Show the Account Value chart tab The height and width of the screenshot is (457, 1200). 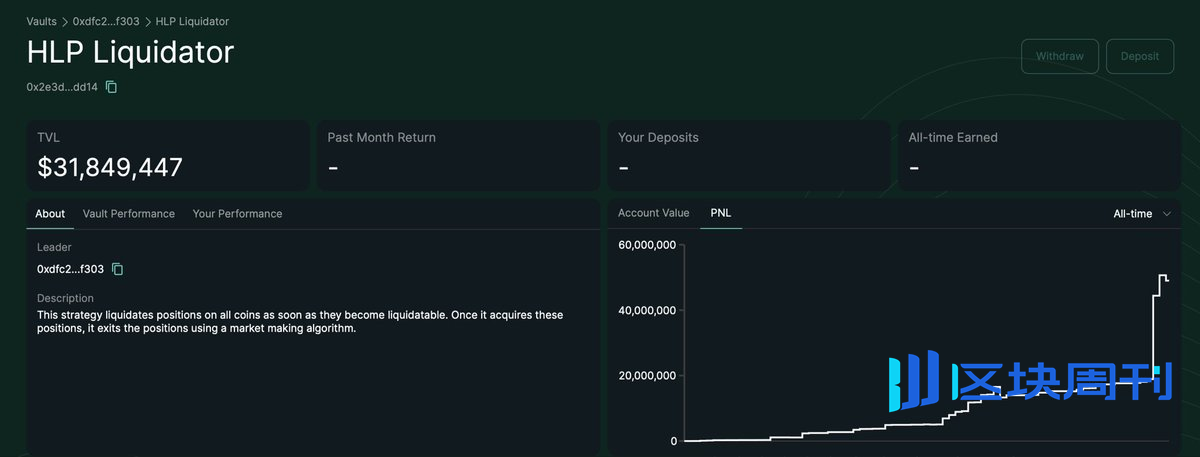[653, 213]
